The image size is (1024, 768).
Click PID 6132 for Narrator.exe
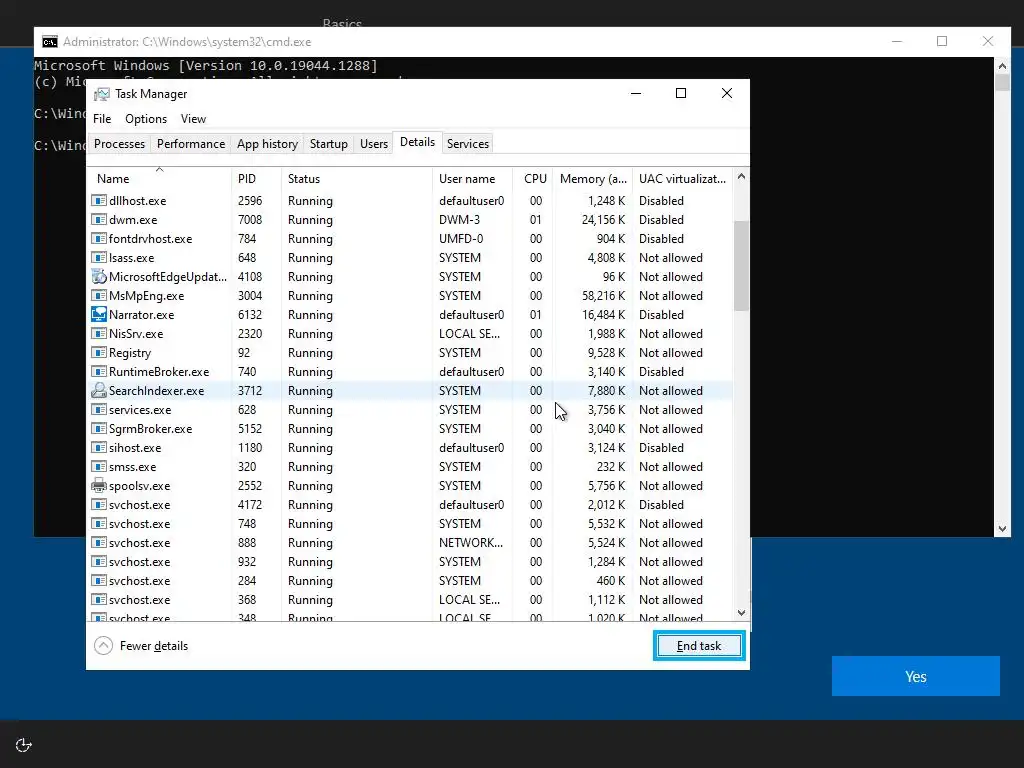click(x=249, y=314)
